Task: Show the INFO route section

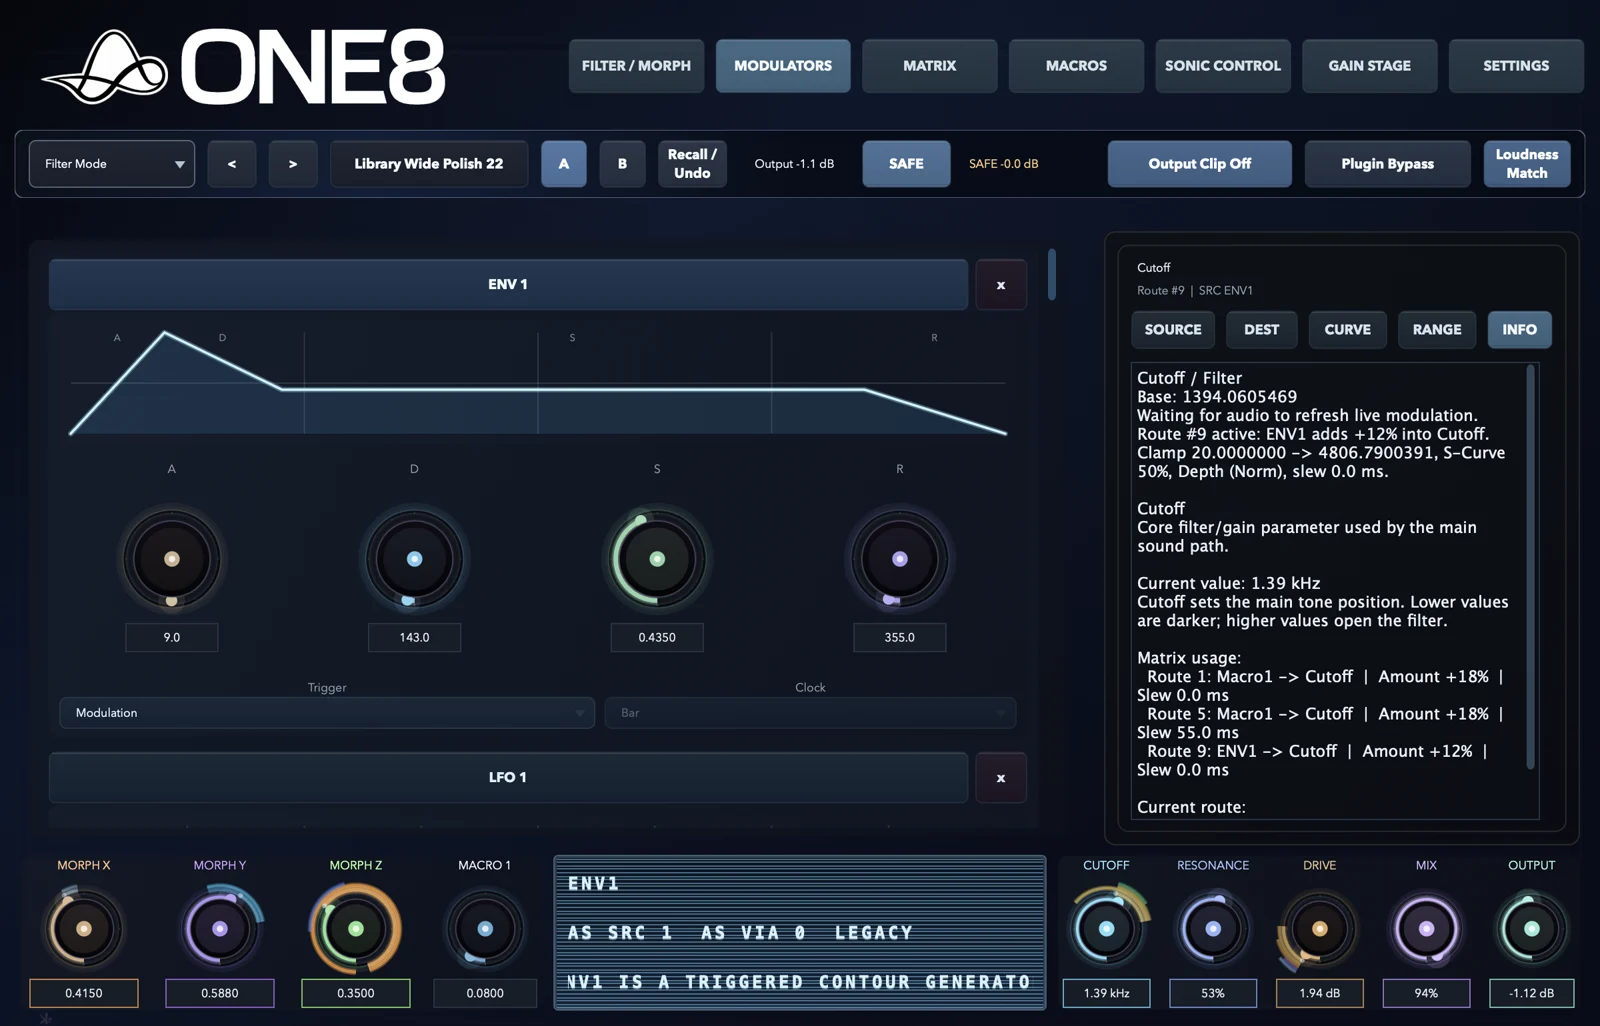Action: pos(1520,330)
